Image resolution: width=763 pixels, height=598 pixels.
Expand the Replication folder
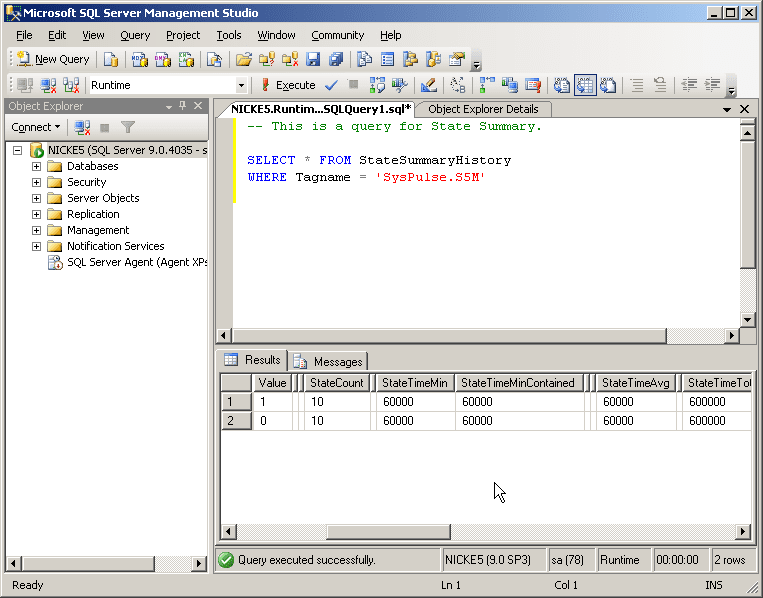point(36,215)
